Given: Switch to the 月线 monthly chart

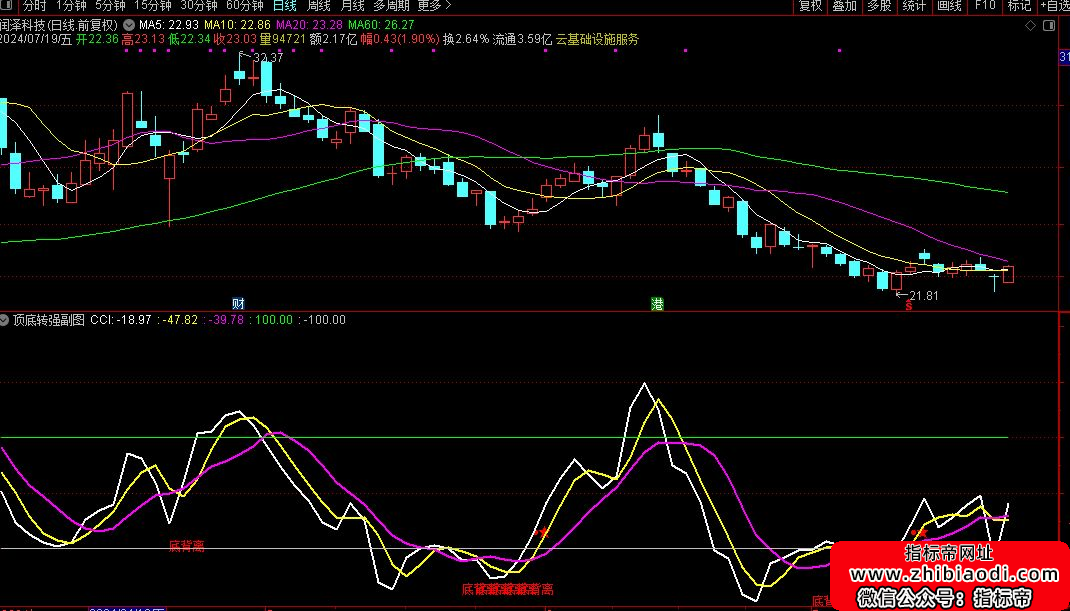Looking at the screenshot, I should coord(352,6).
